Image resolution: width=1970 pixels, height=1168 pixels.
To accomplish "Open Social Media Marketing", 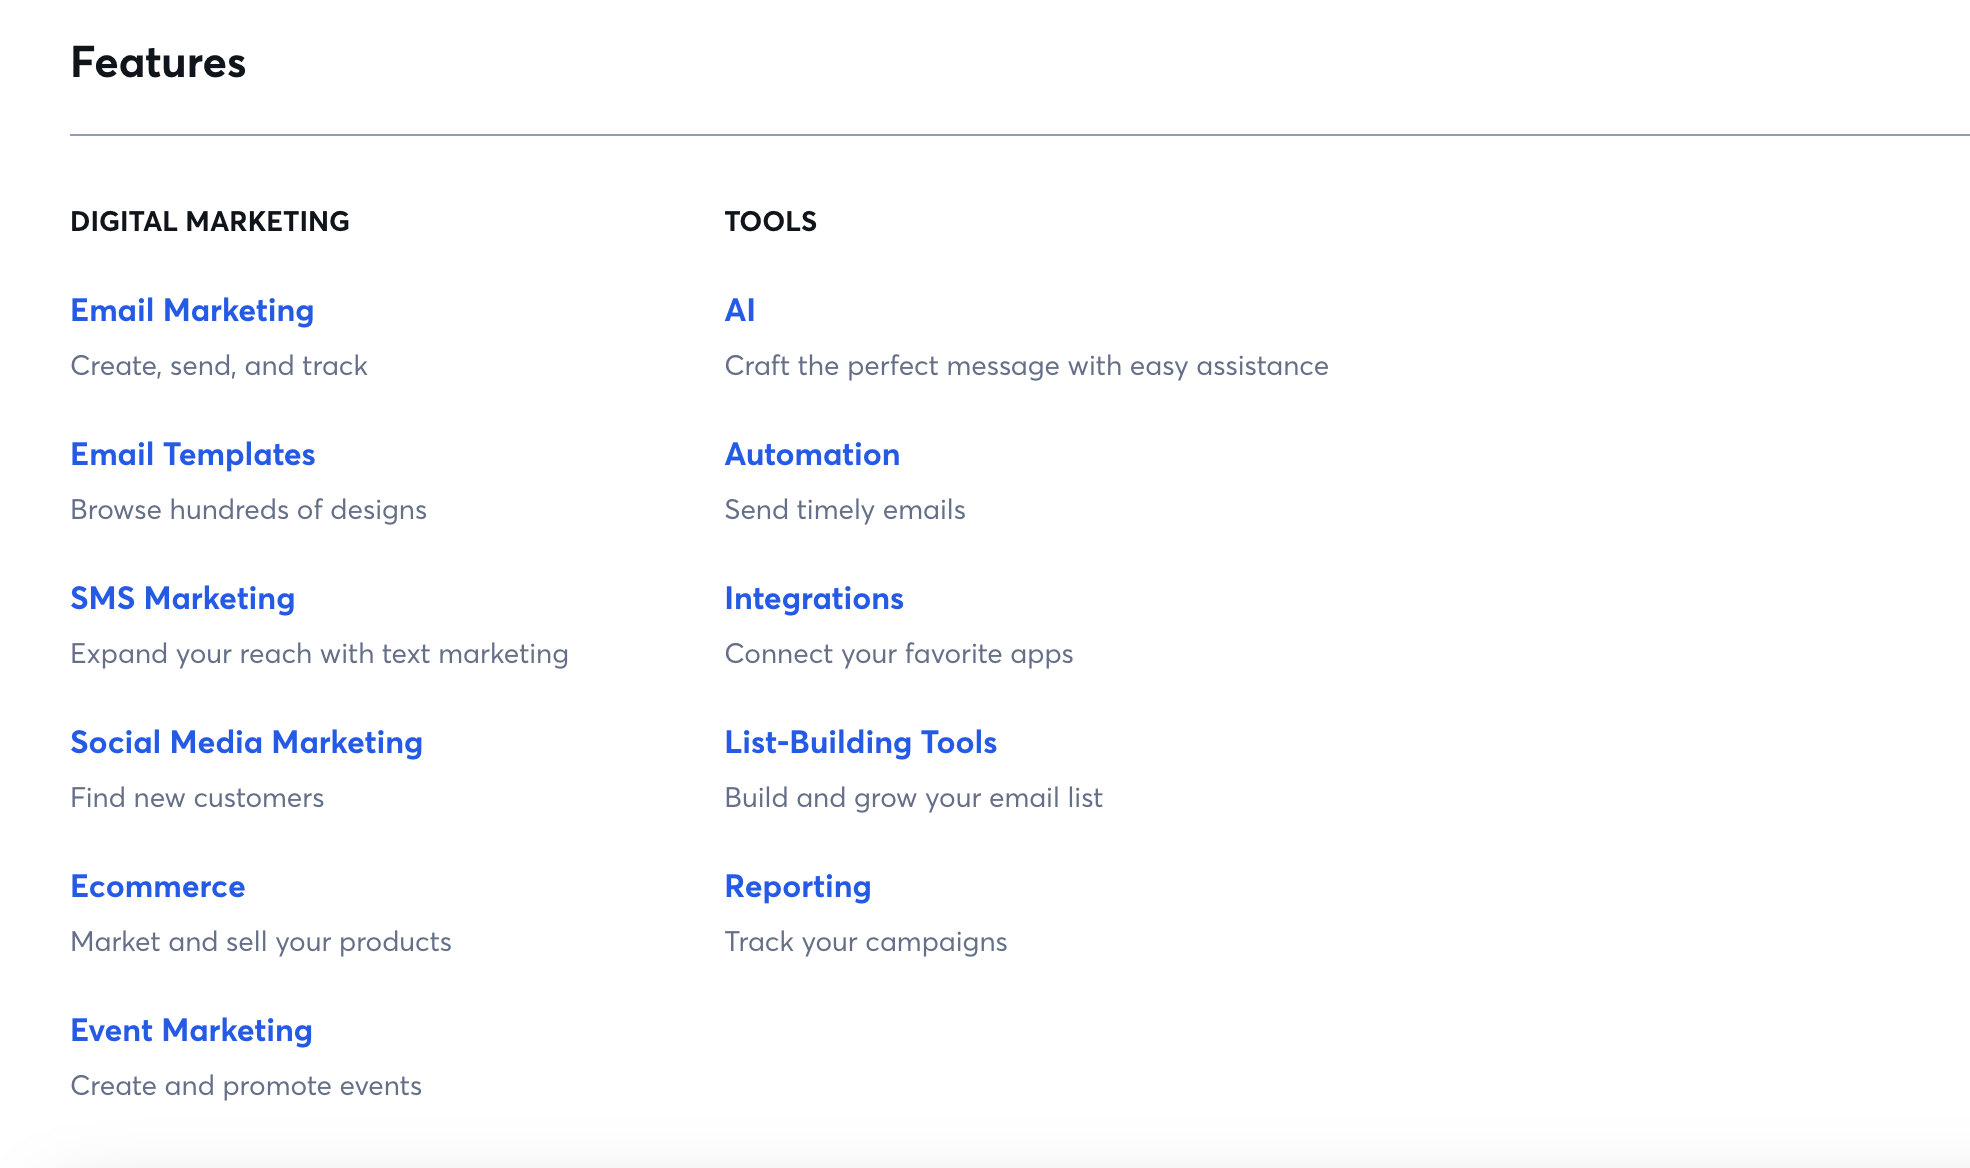I will (x=246, y=742).
